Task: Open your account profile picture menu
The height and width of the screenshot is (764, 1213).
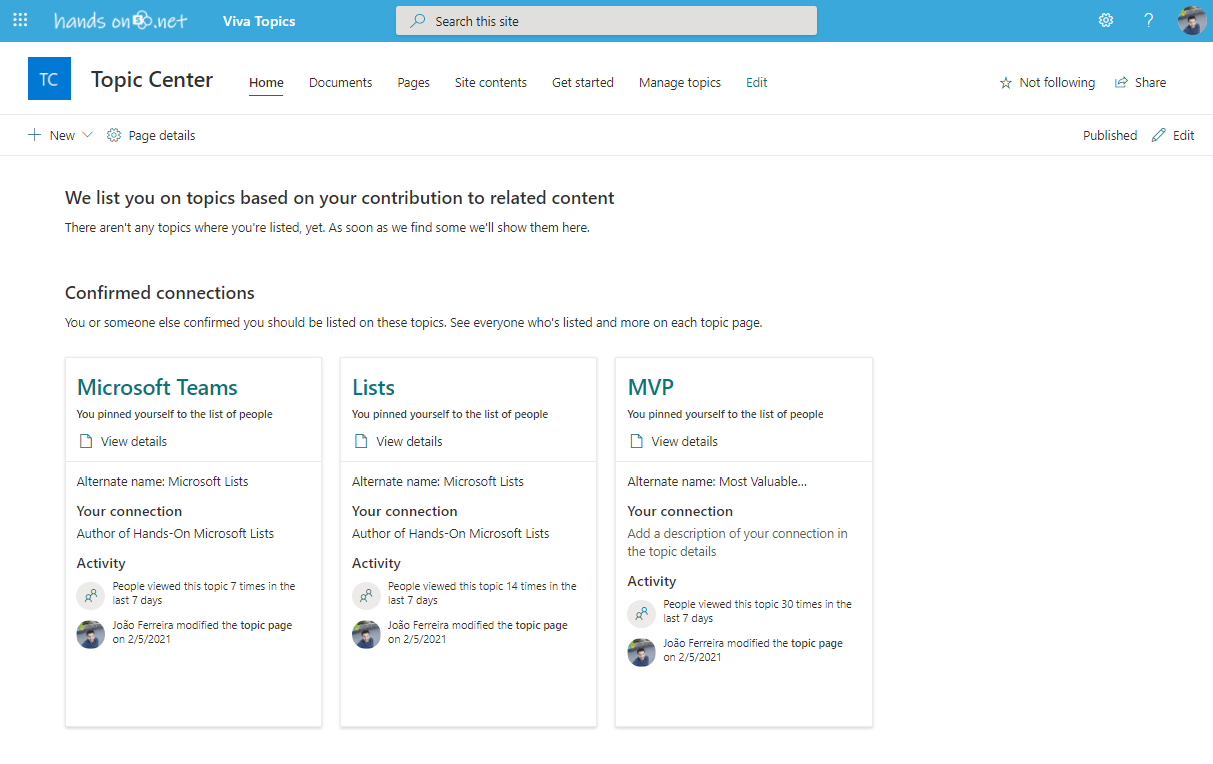Action: click(1192, 20)
